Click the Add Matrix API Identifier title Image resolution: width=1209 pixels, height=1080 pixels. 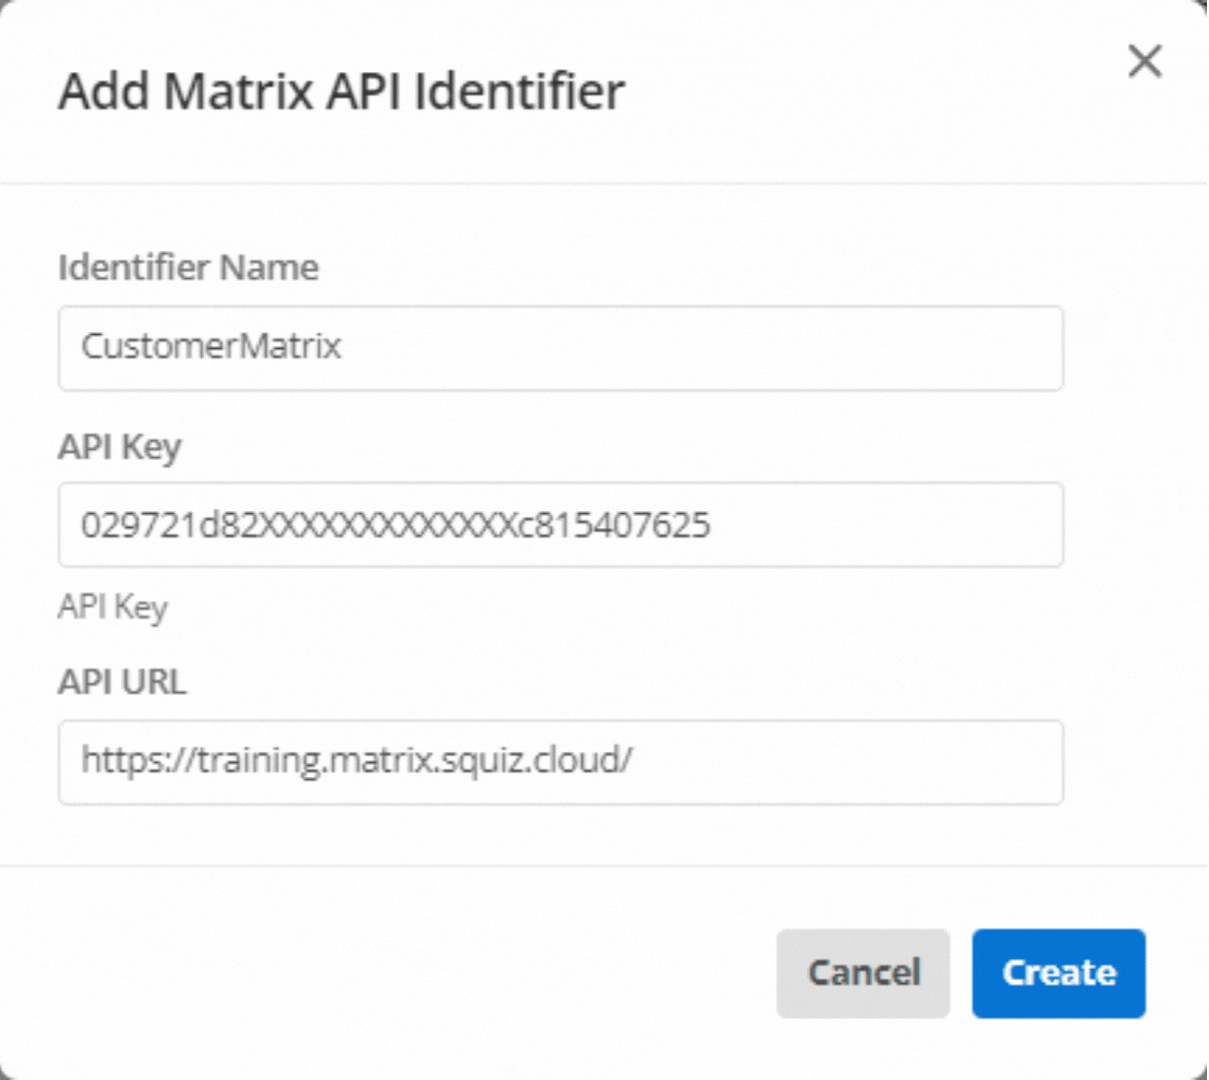[x=342, y=91]
